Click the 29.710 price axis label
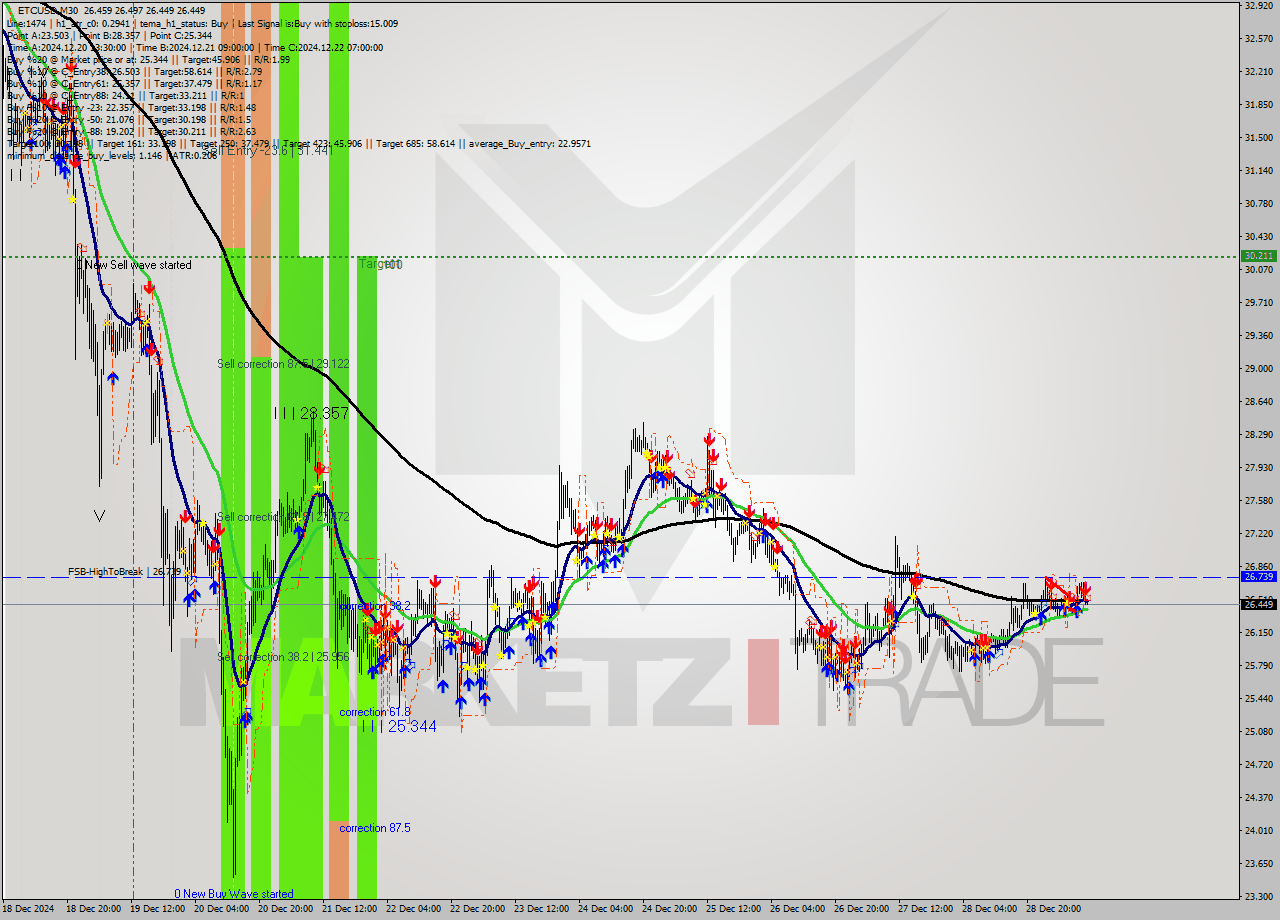1280x920 pixels. tap(1258, 302)
